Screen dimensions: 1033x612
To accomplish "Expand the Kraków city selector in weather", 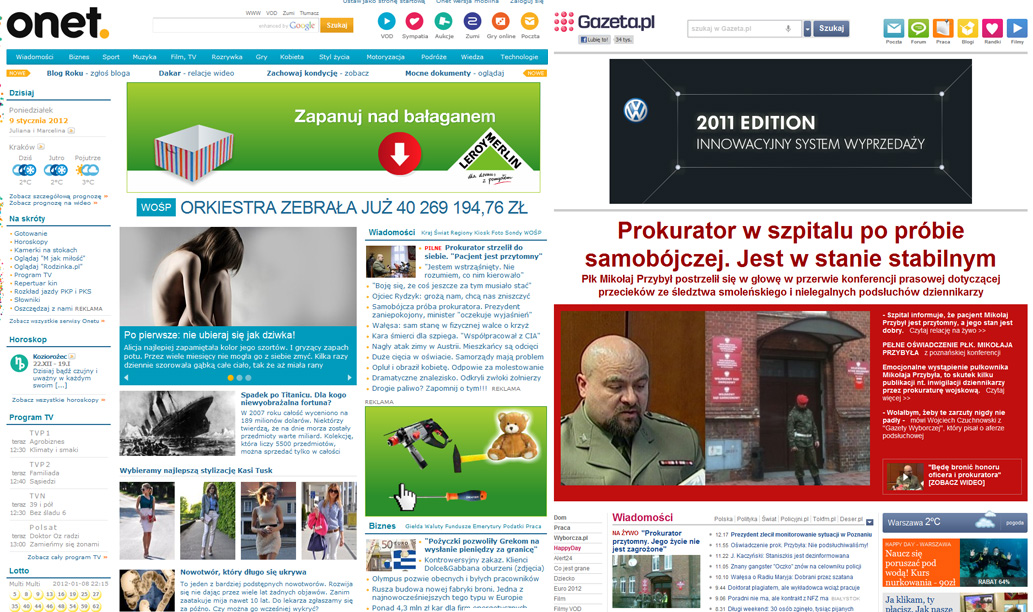I will [x=42, y=147].
